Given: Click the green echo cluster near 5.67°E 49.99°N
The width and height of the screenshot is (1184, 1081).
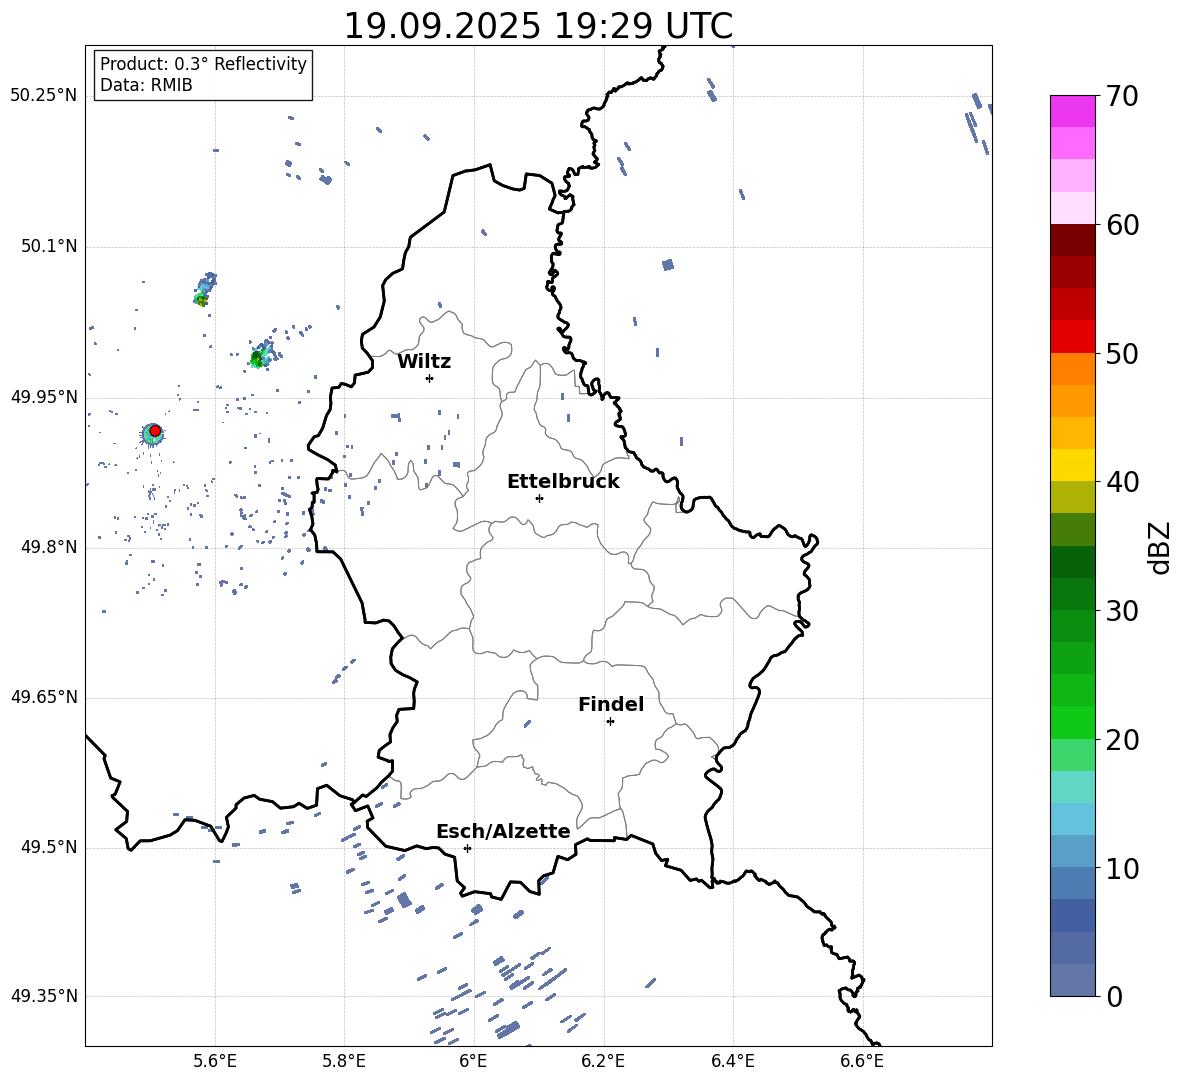Looking at the screenshot, I should [x=260, y=356].
